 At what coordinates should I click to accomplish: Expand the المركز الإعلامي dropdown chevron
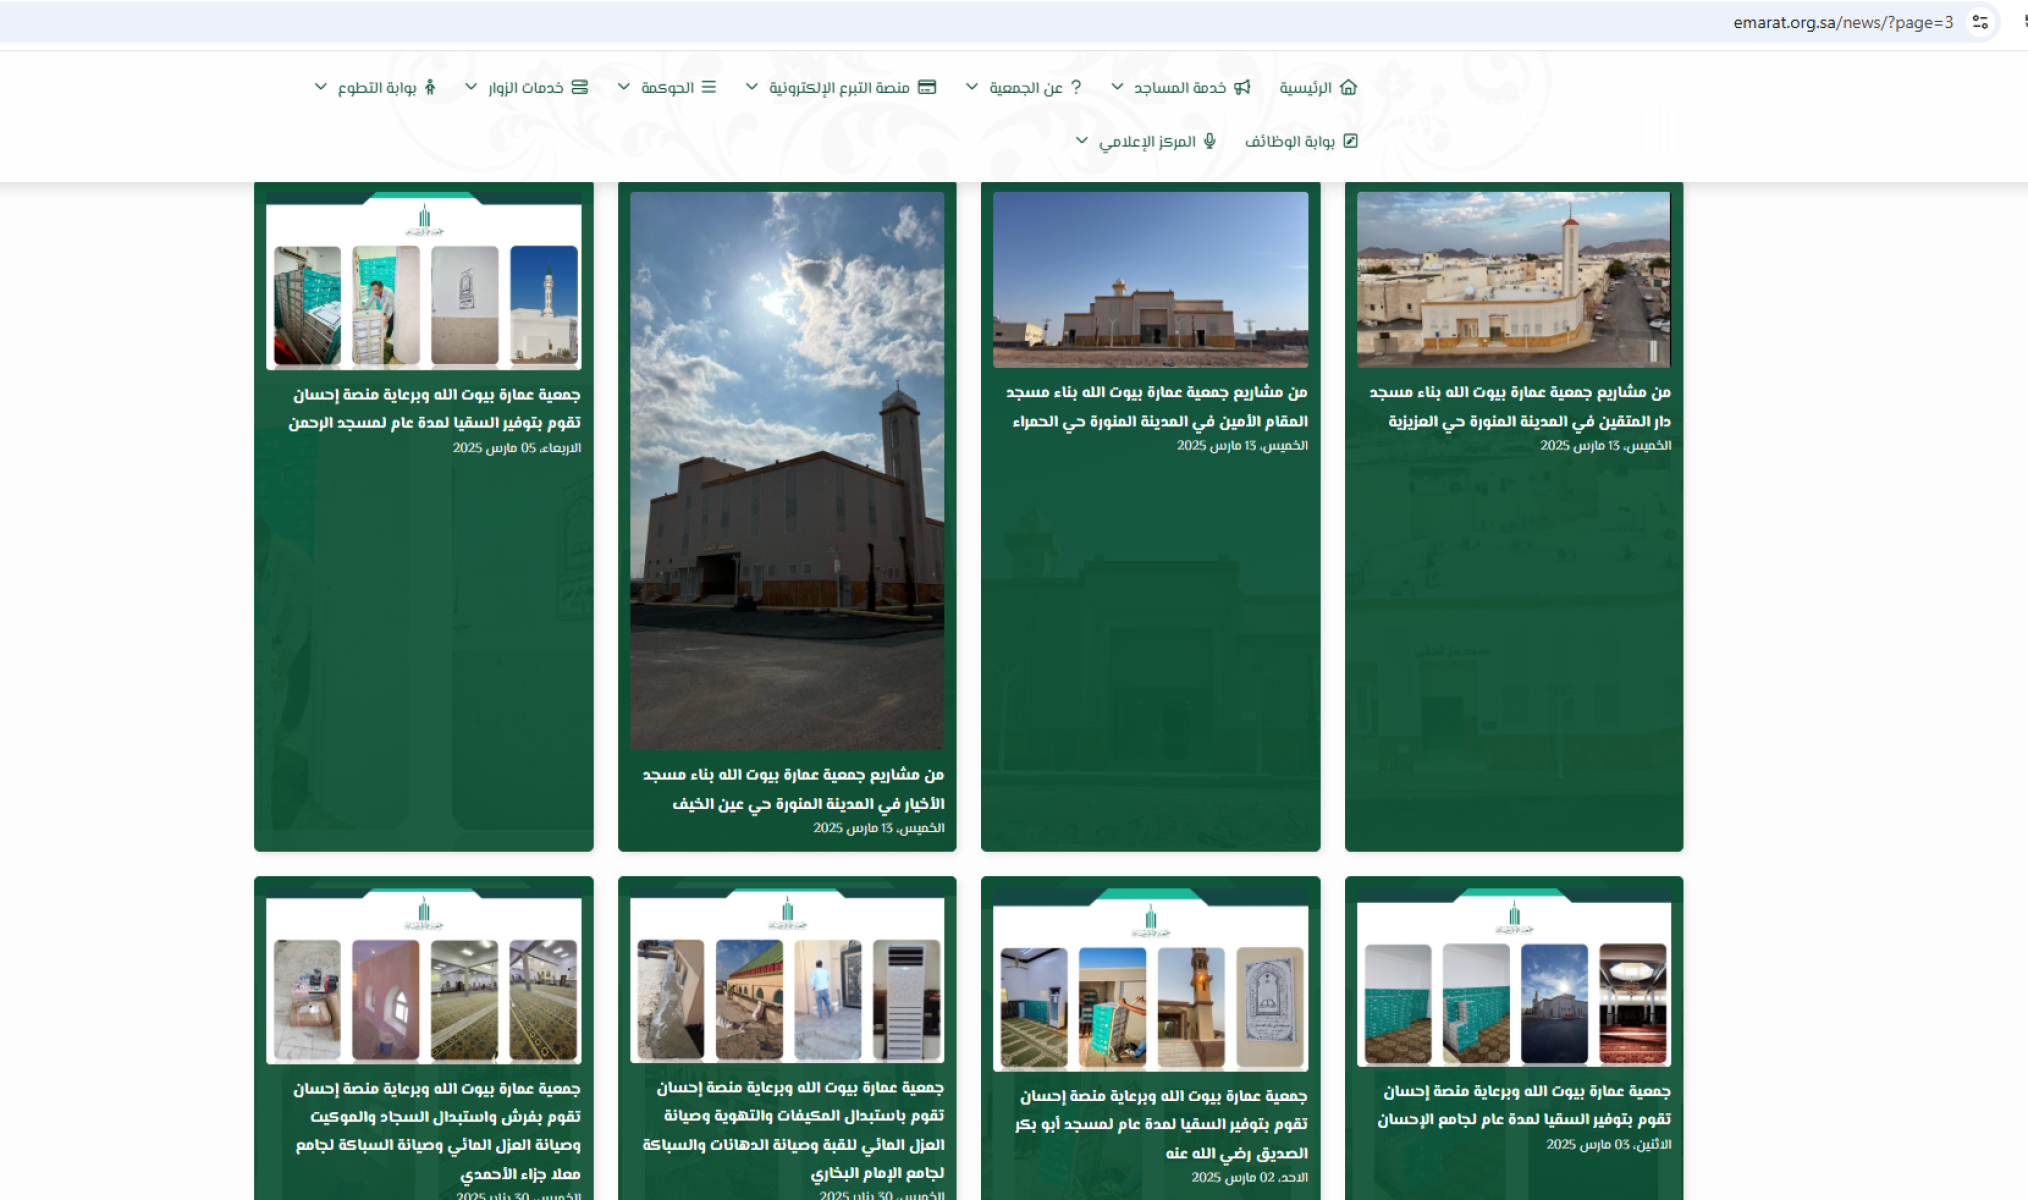(1081, 141)
